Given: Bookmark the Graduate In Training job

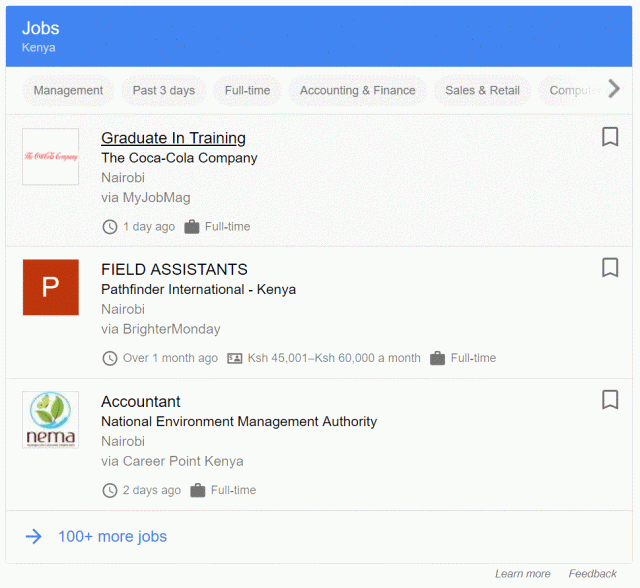Looking at the screenshot, I should [x=610, y=137].
